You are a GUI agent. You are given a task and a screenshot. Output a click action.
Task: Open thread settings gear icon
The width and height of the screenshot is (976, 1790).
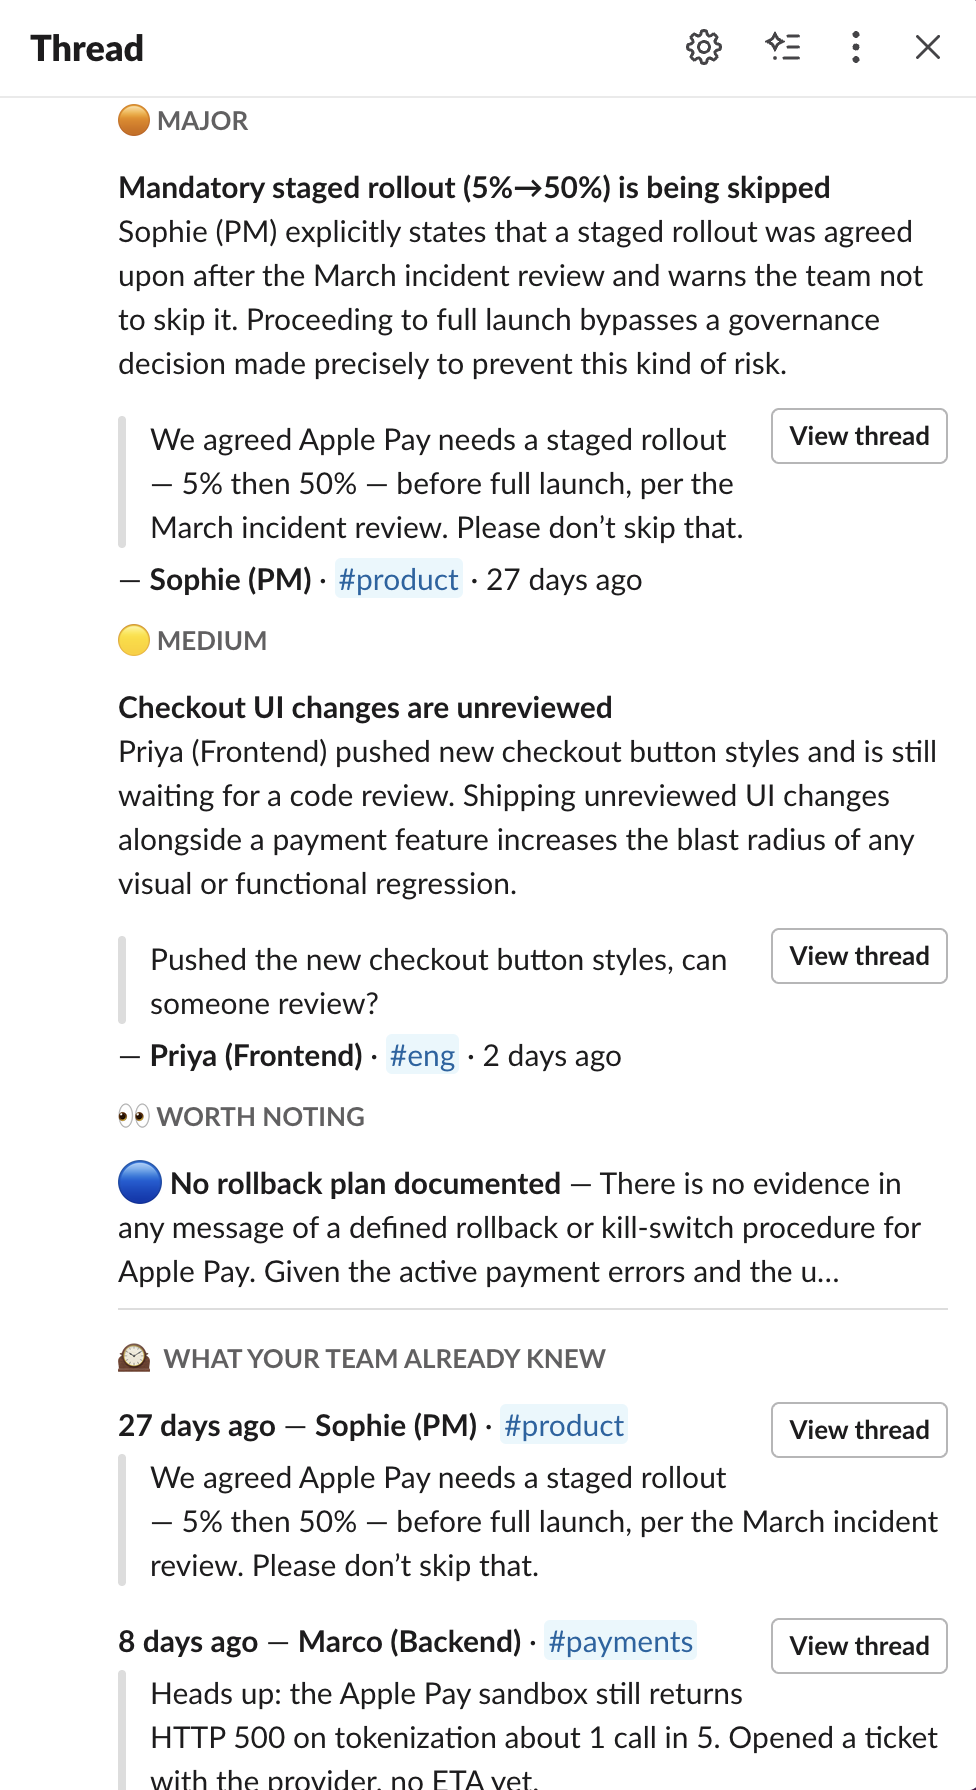pos(704,47)
